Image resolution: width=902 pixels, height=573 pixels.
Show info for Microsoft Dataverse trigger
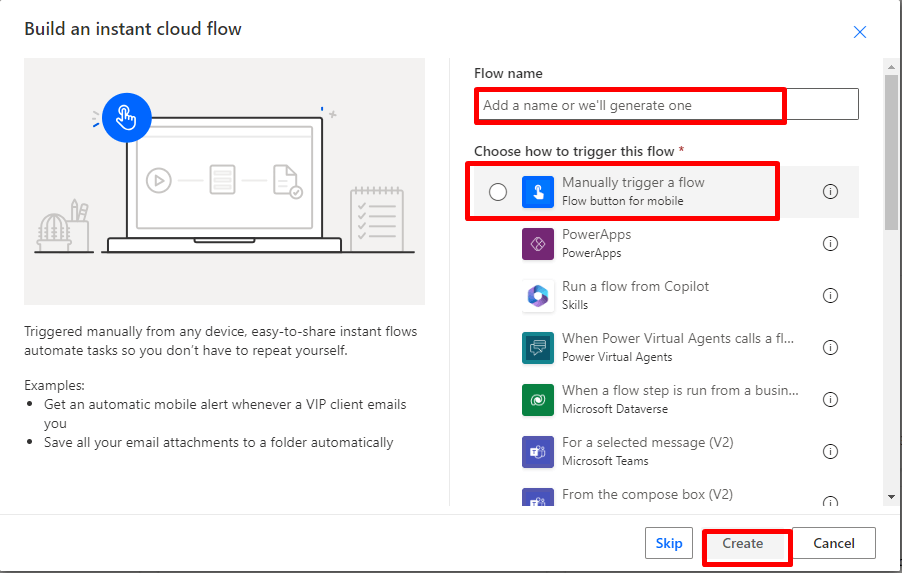tap(830, 400)
